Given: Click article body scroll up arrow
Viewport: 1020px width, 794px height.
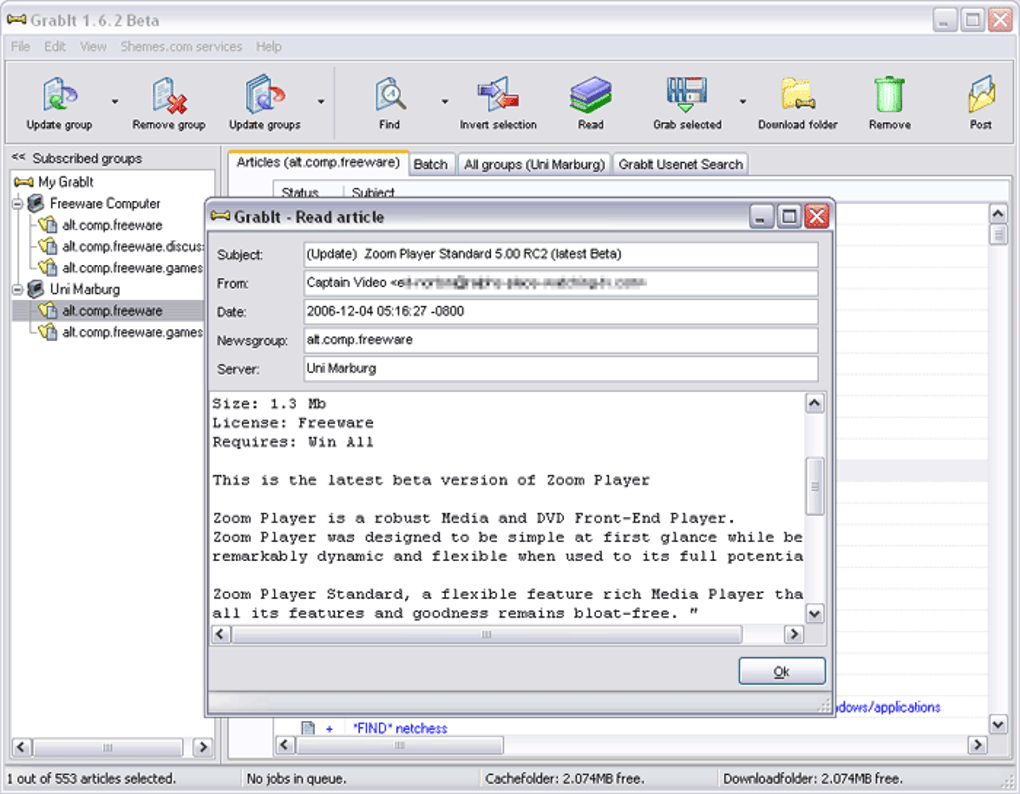Looking at the screenshot, I should tap(814, 403).
